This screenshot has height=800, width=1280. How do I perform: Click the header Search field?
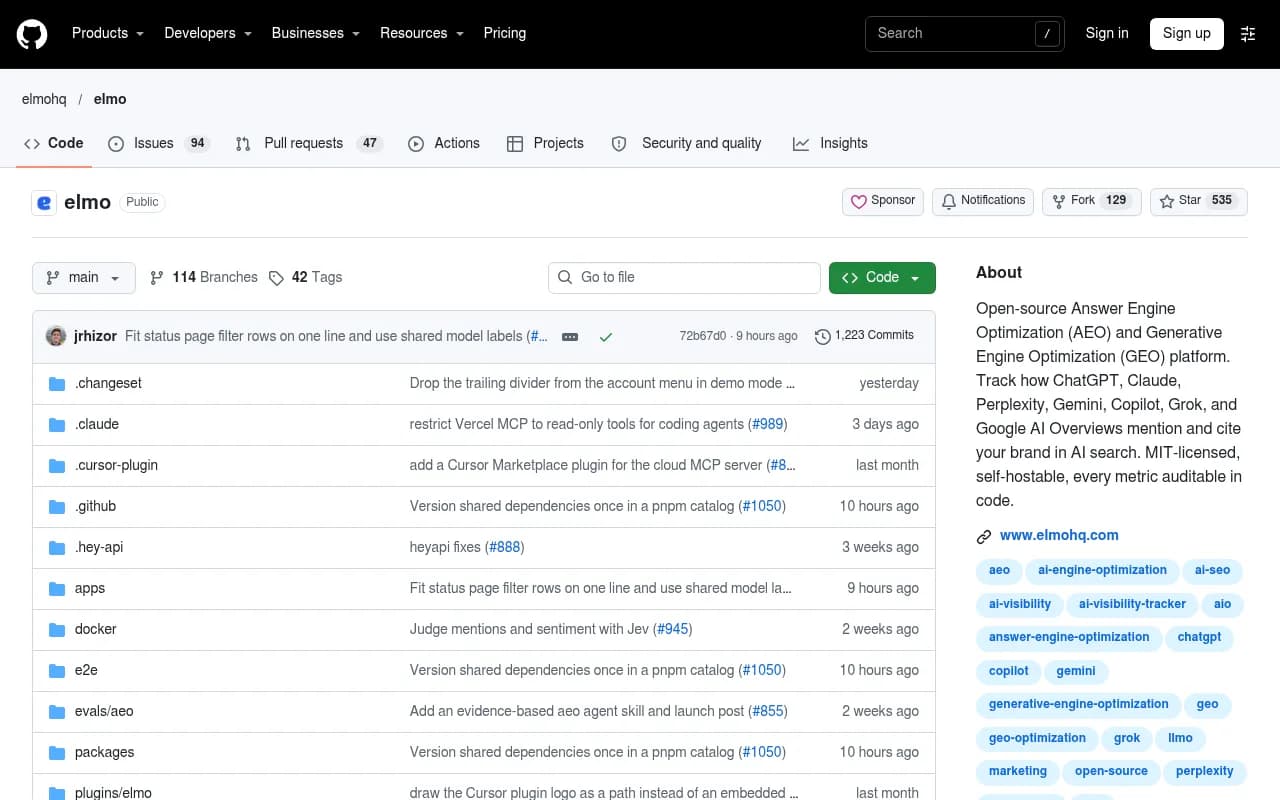965,33
